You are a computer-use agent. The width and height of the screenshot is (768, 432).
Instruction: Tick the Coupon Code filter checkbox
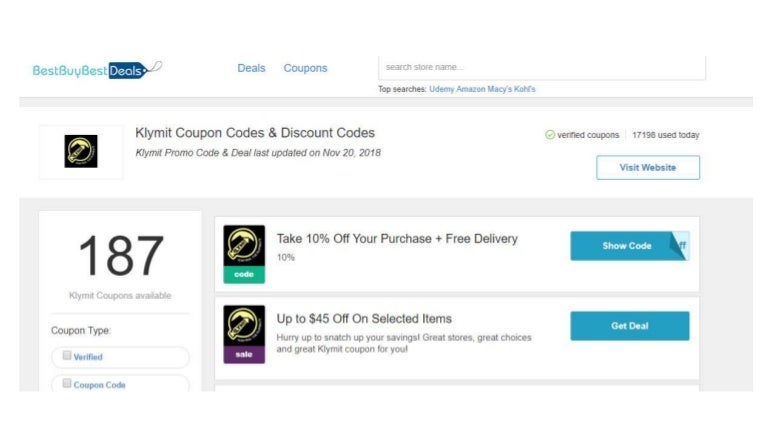pos(67,383)
